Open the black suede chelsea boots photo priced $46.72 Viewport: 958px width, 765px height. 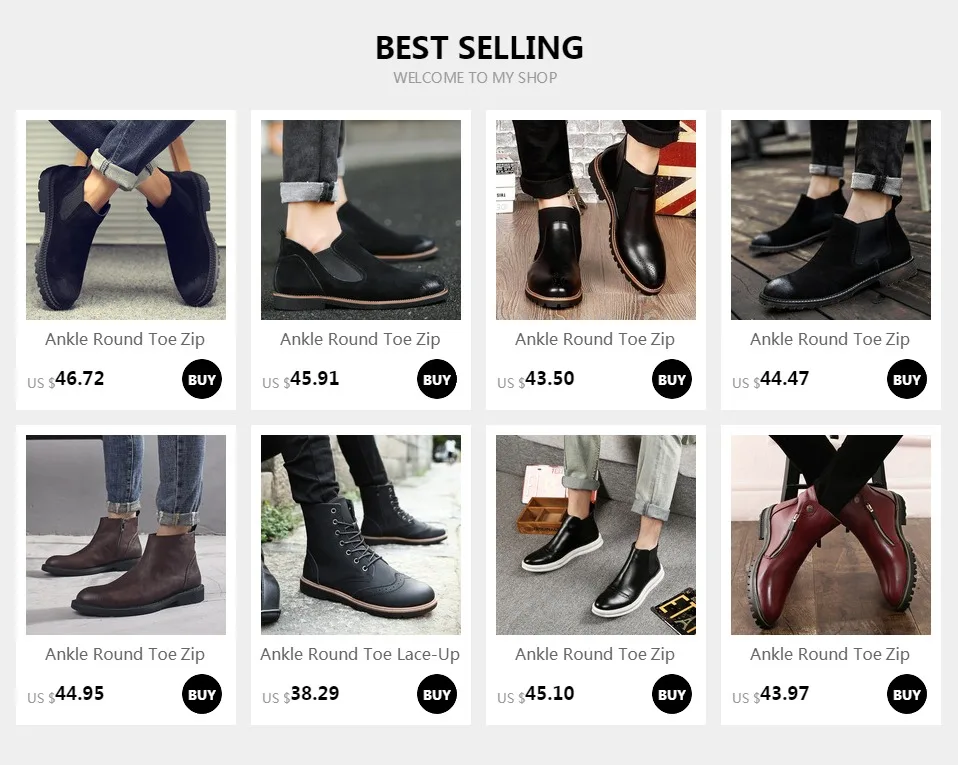[126, 220]
